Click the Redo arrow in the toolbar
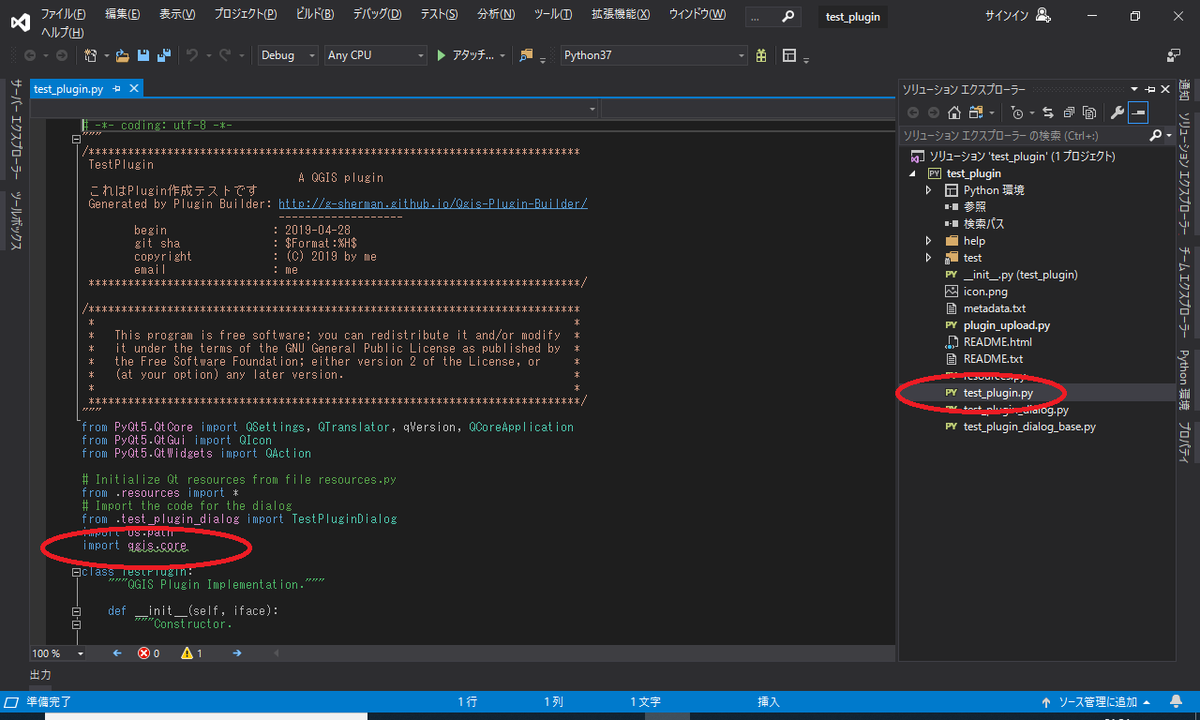Image resolution: width=1200 pixels, height=720 pixels. 225,55
